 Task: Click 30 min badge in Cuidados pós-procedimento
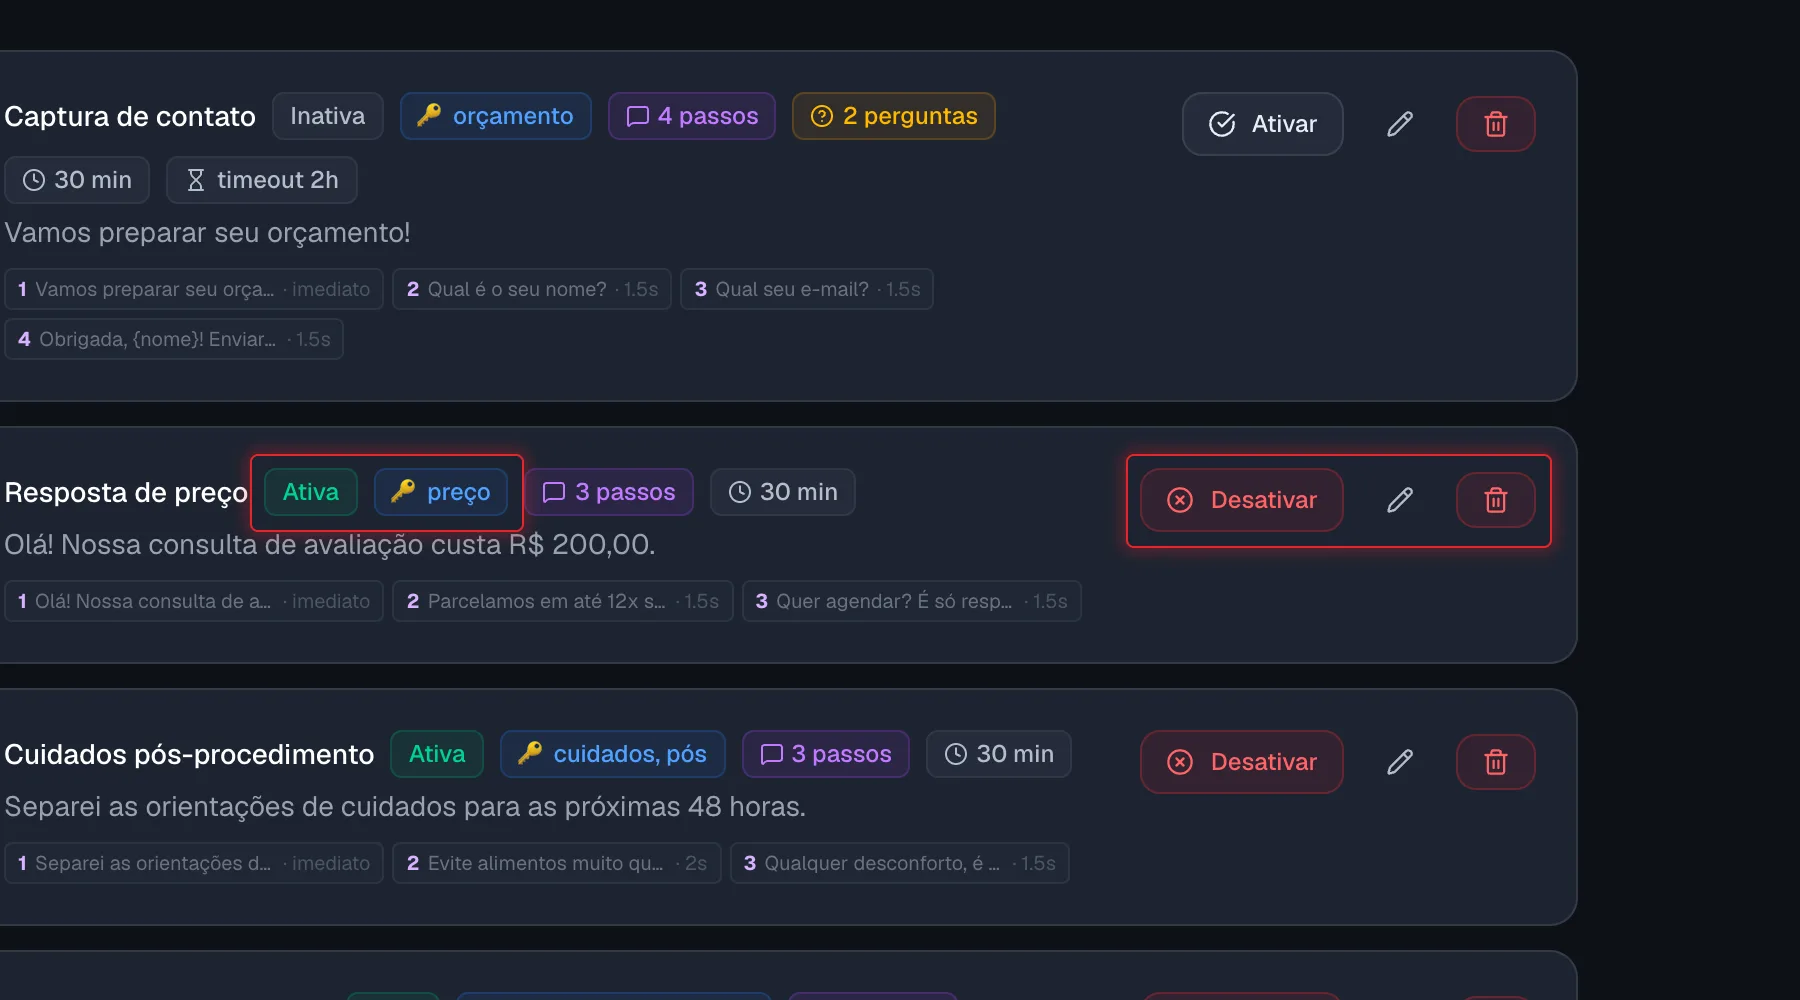[x=999, y=754]
